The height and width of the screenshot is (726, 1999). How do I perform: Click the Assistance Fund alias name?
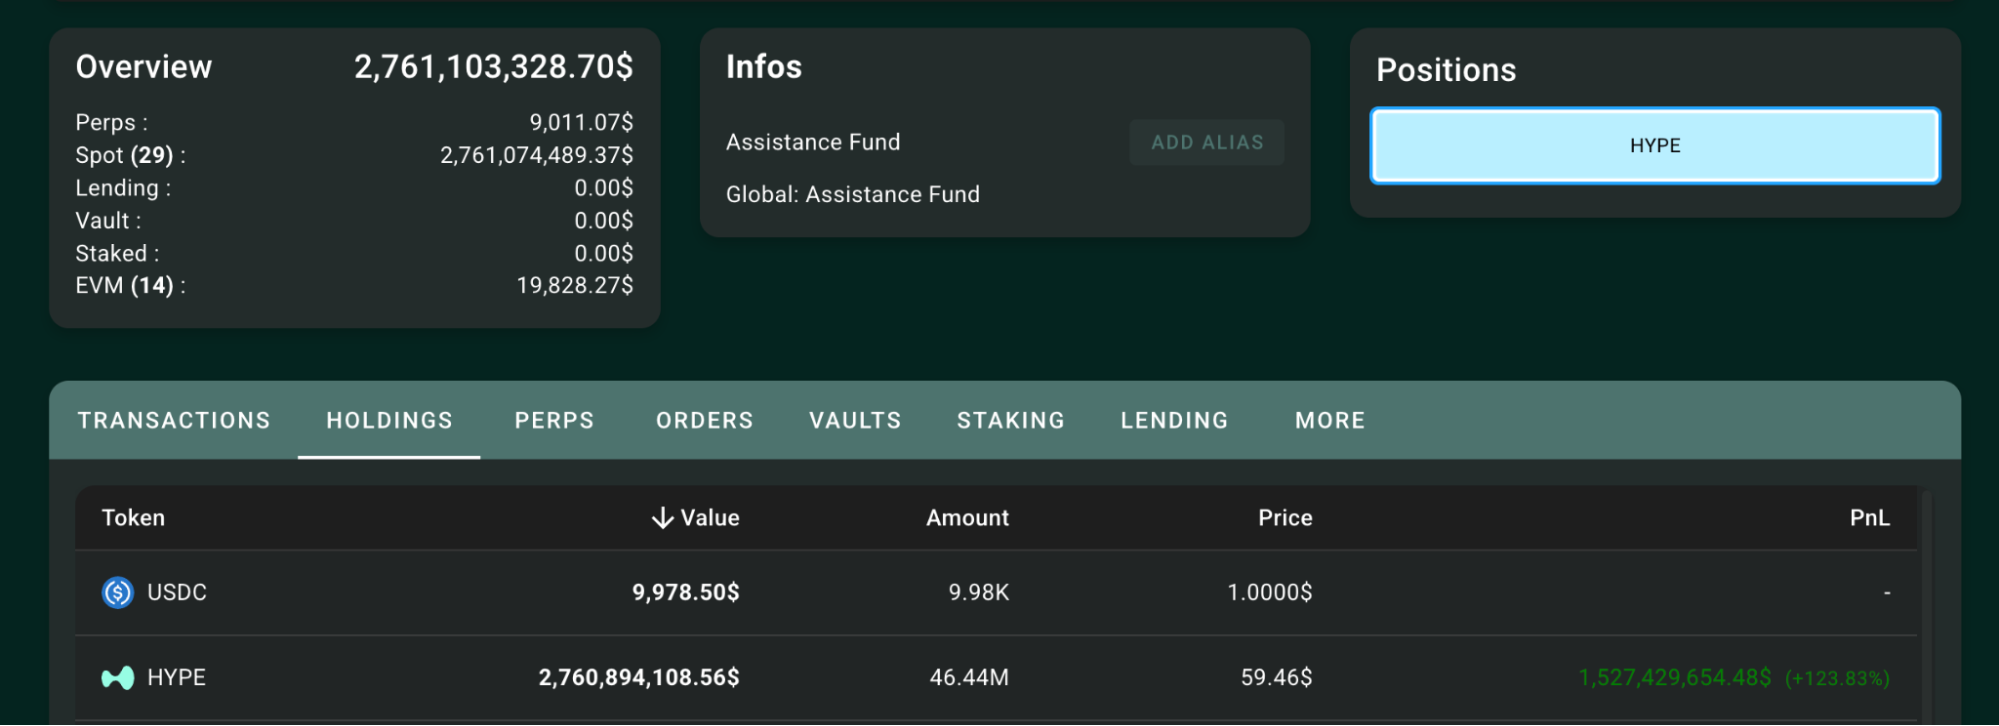(x=813, y=143)
